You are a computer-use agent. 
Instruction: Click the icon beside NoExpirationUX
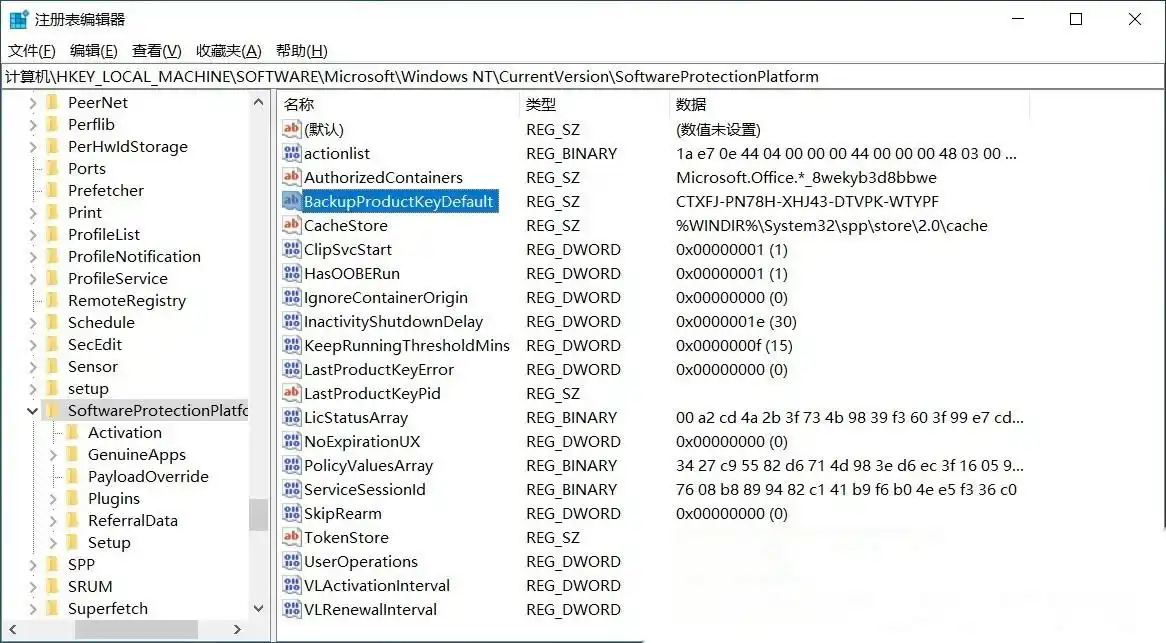point(292,441)
